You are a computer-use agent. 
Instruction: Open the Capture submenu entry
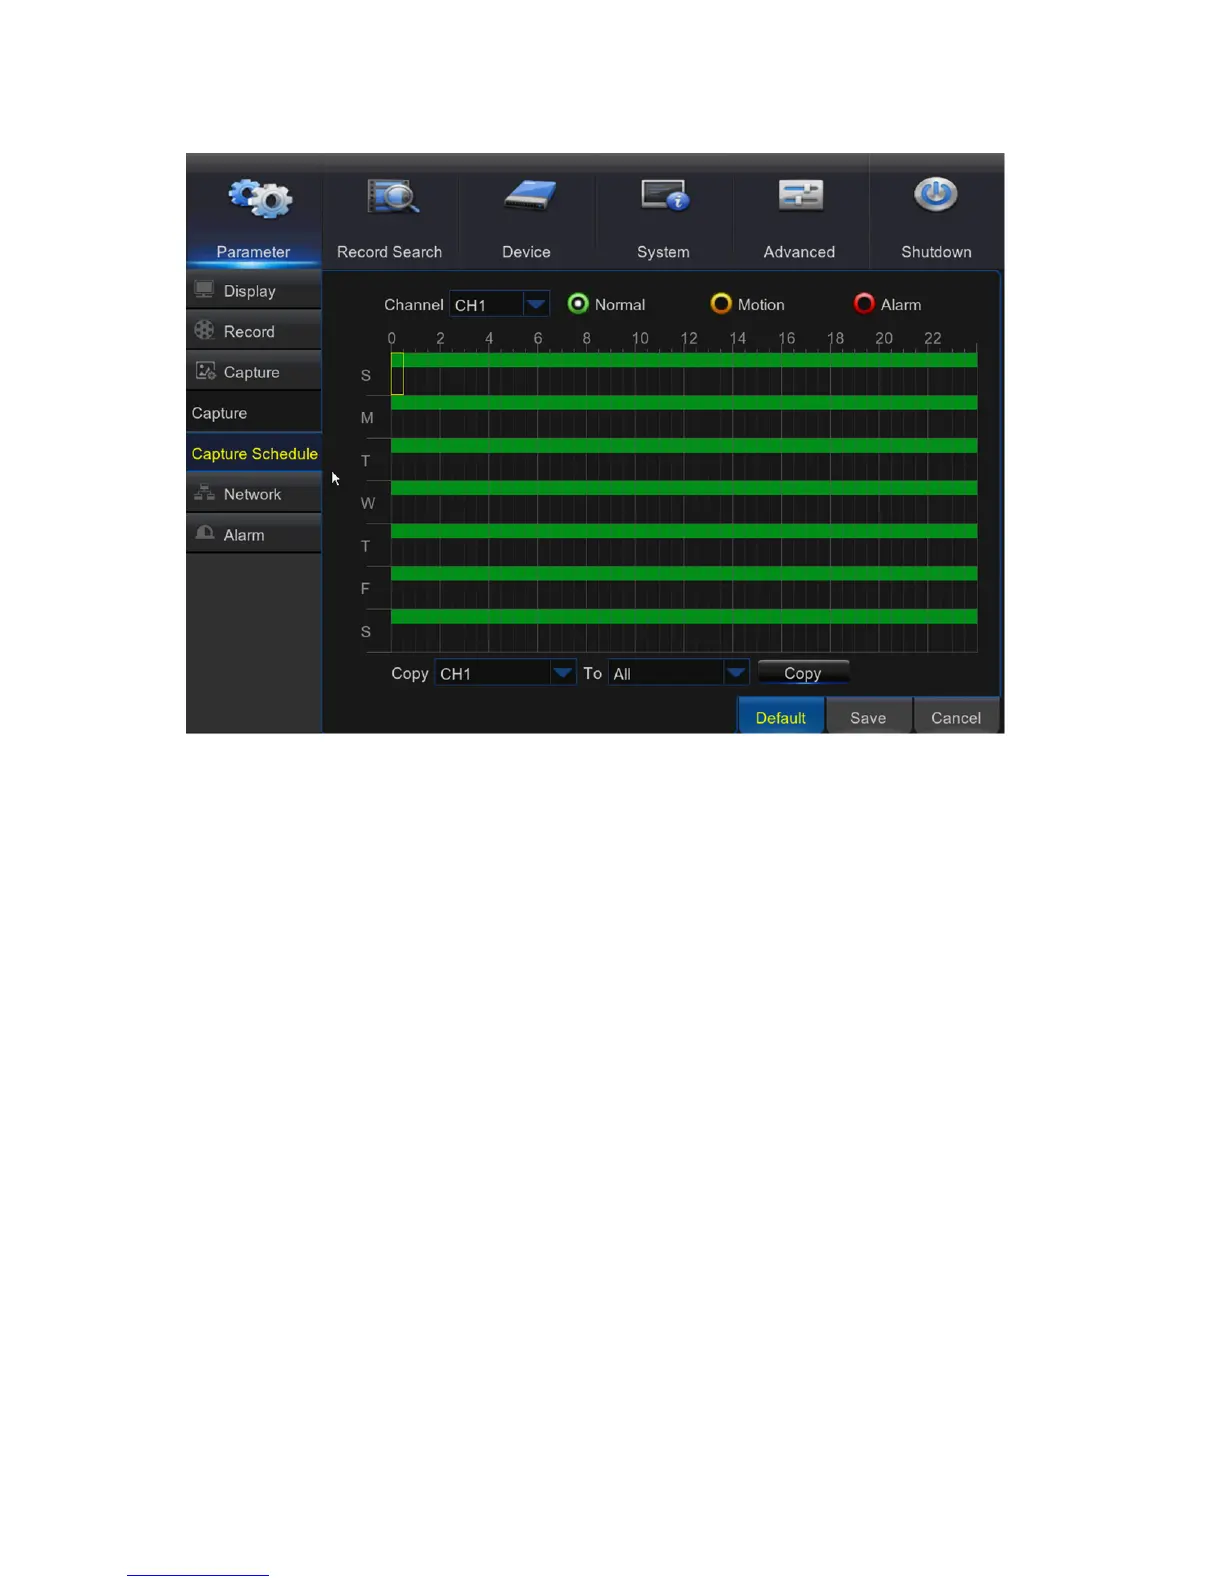[254, 413]
